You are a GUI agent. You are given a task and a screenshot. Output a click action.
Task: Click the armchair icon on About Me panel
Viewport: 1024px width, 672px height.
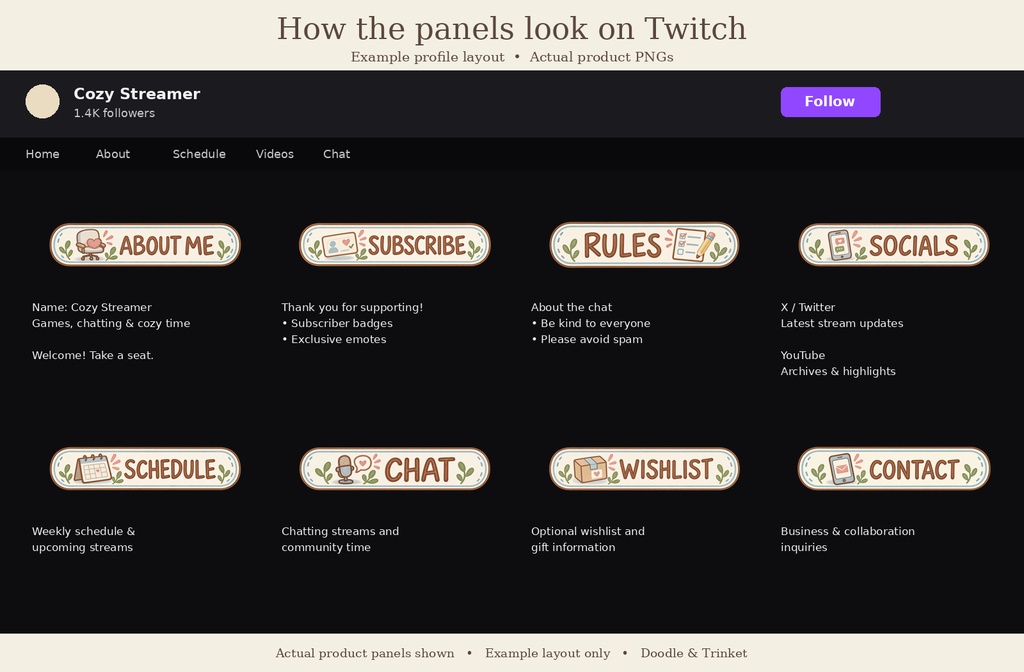click(90, 245)
